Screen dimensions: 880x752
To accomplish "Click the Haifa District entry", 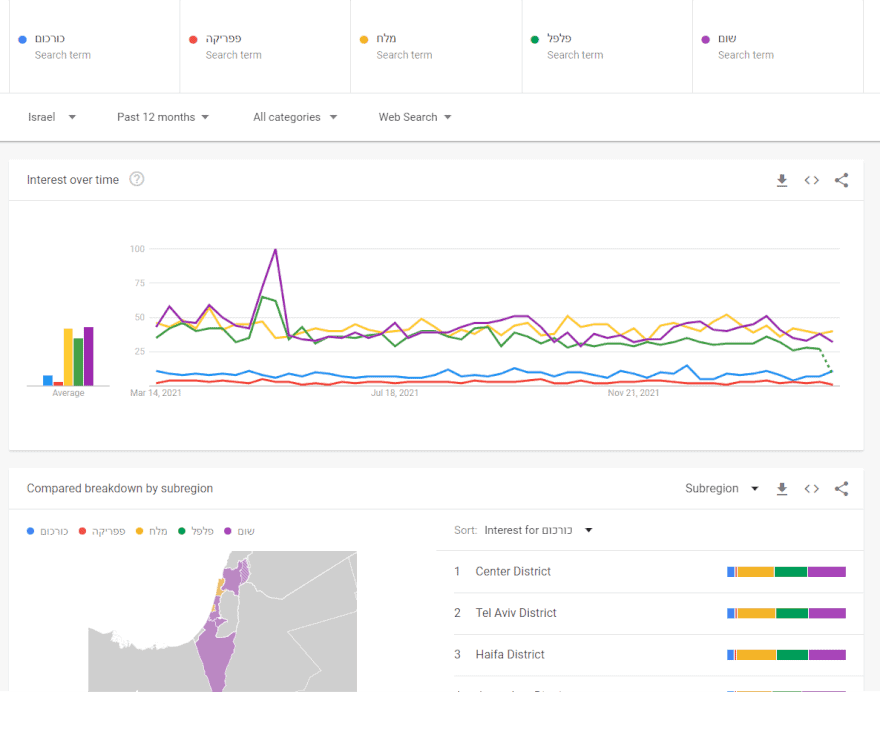I will tap(510, 655).
